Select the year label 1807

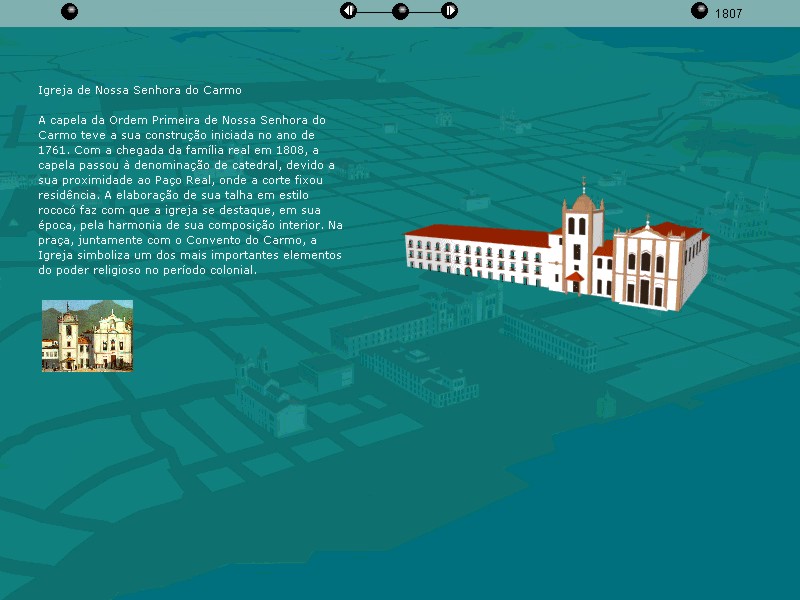pyautogui.click(x=728, y=14)
